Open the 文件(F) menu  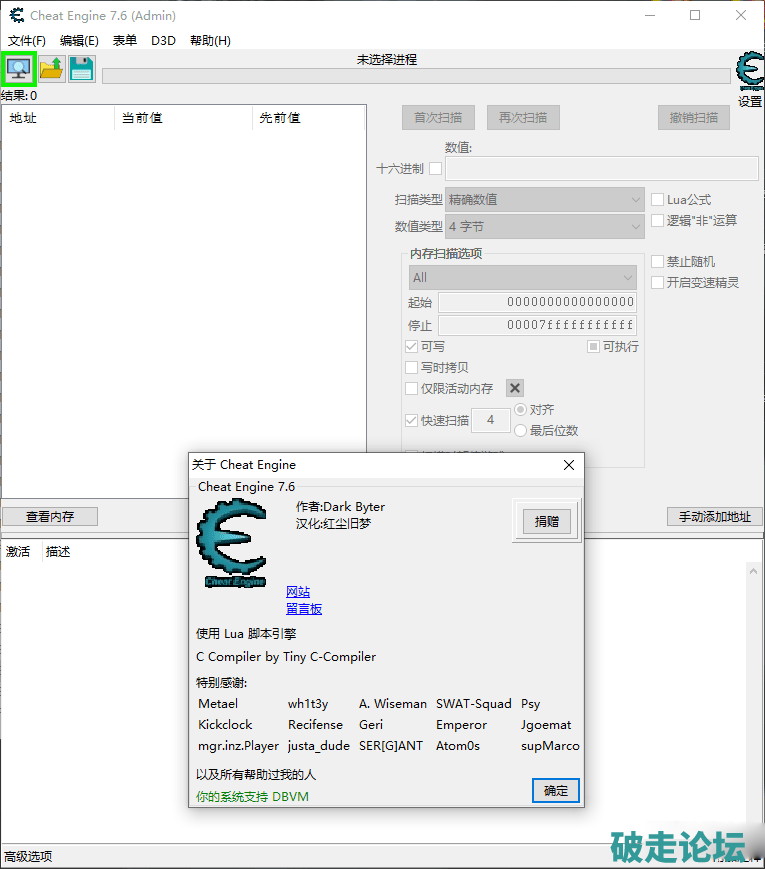tap(27, 41)
